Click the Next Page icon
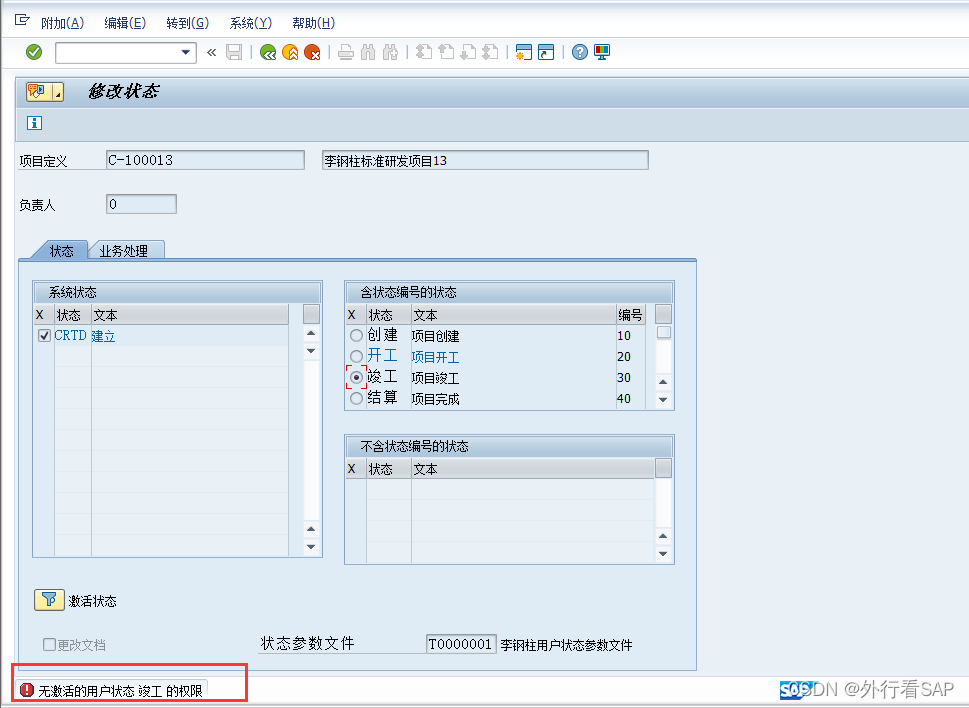This screenshot has height=708, width=969. (x=468, y=53)
